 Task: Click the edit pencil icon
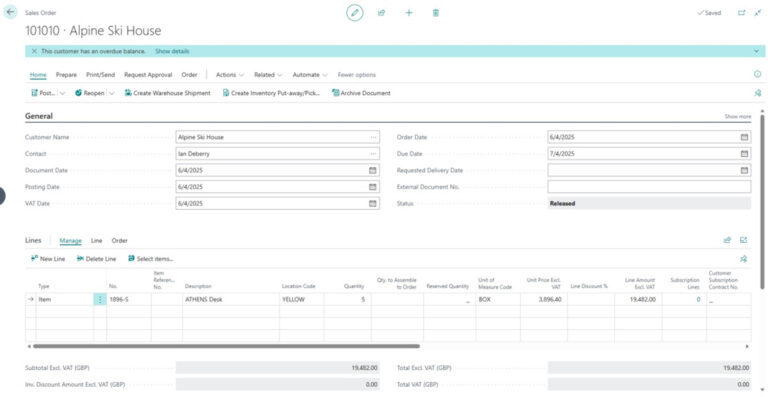click(x=355, y=13)
